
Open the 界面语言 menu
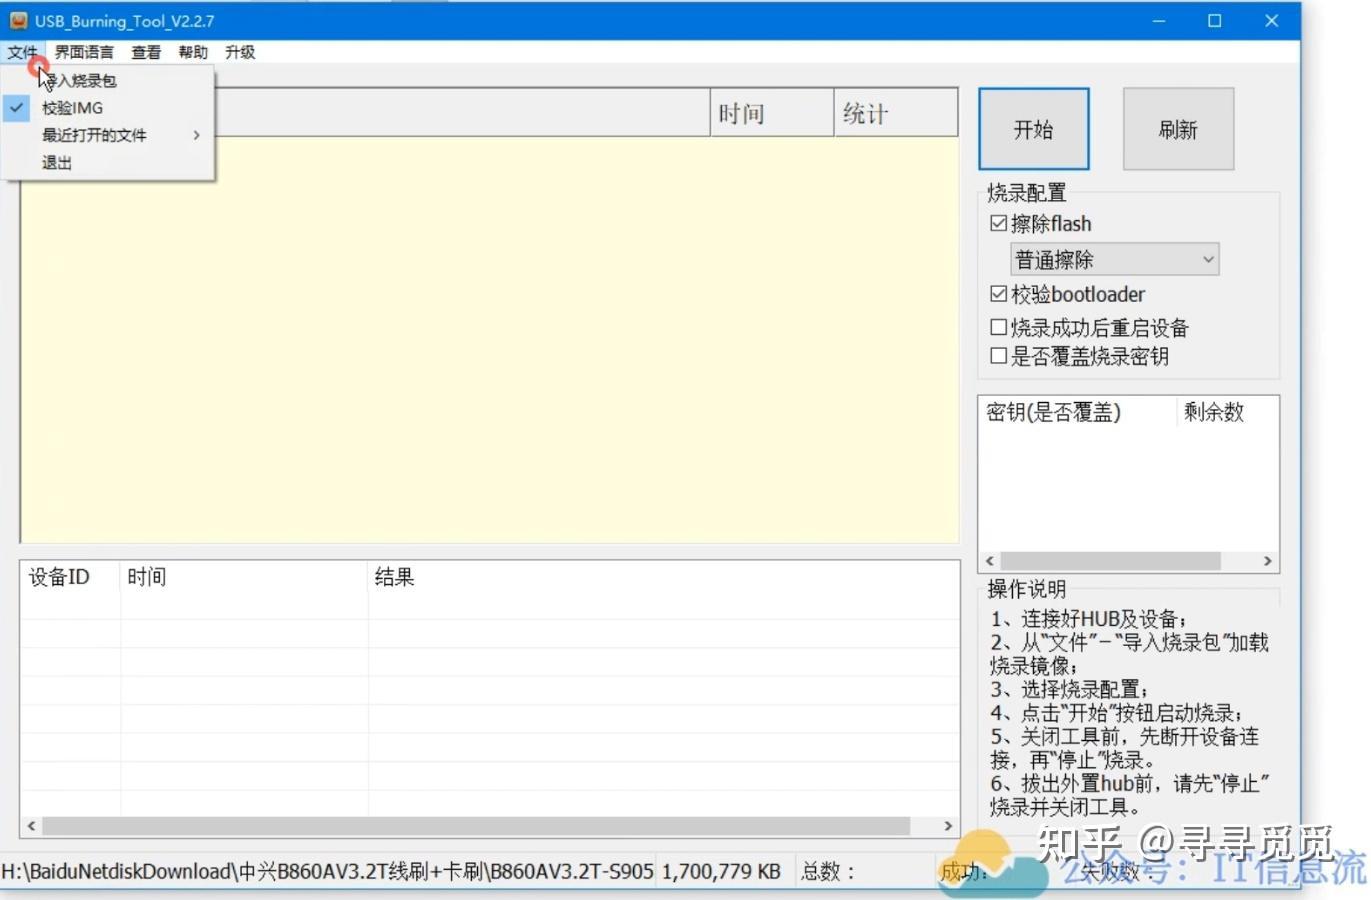[84, 52]
